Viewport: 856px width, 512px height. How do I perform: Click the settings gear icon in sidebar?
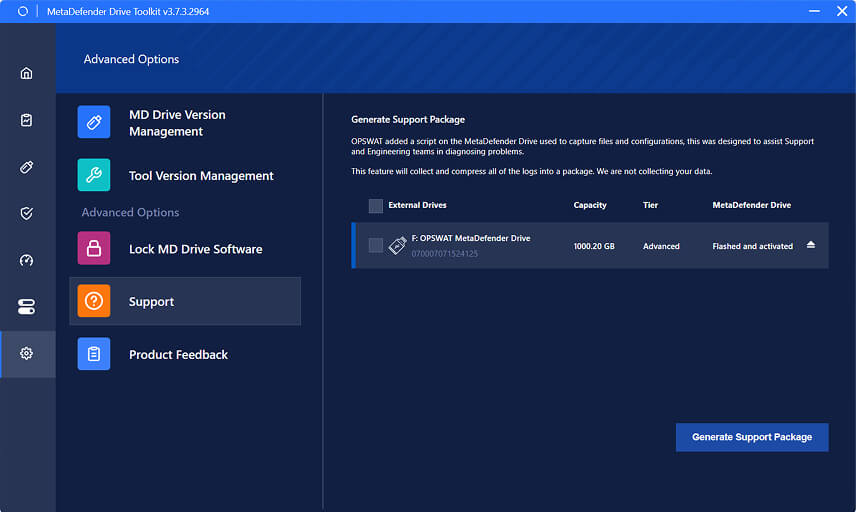coord(27,354)
